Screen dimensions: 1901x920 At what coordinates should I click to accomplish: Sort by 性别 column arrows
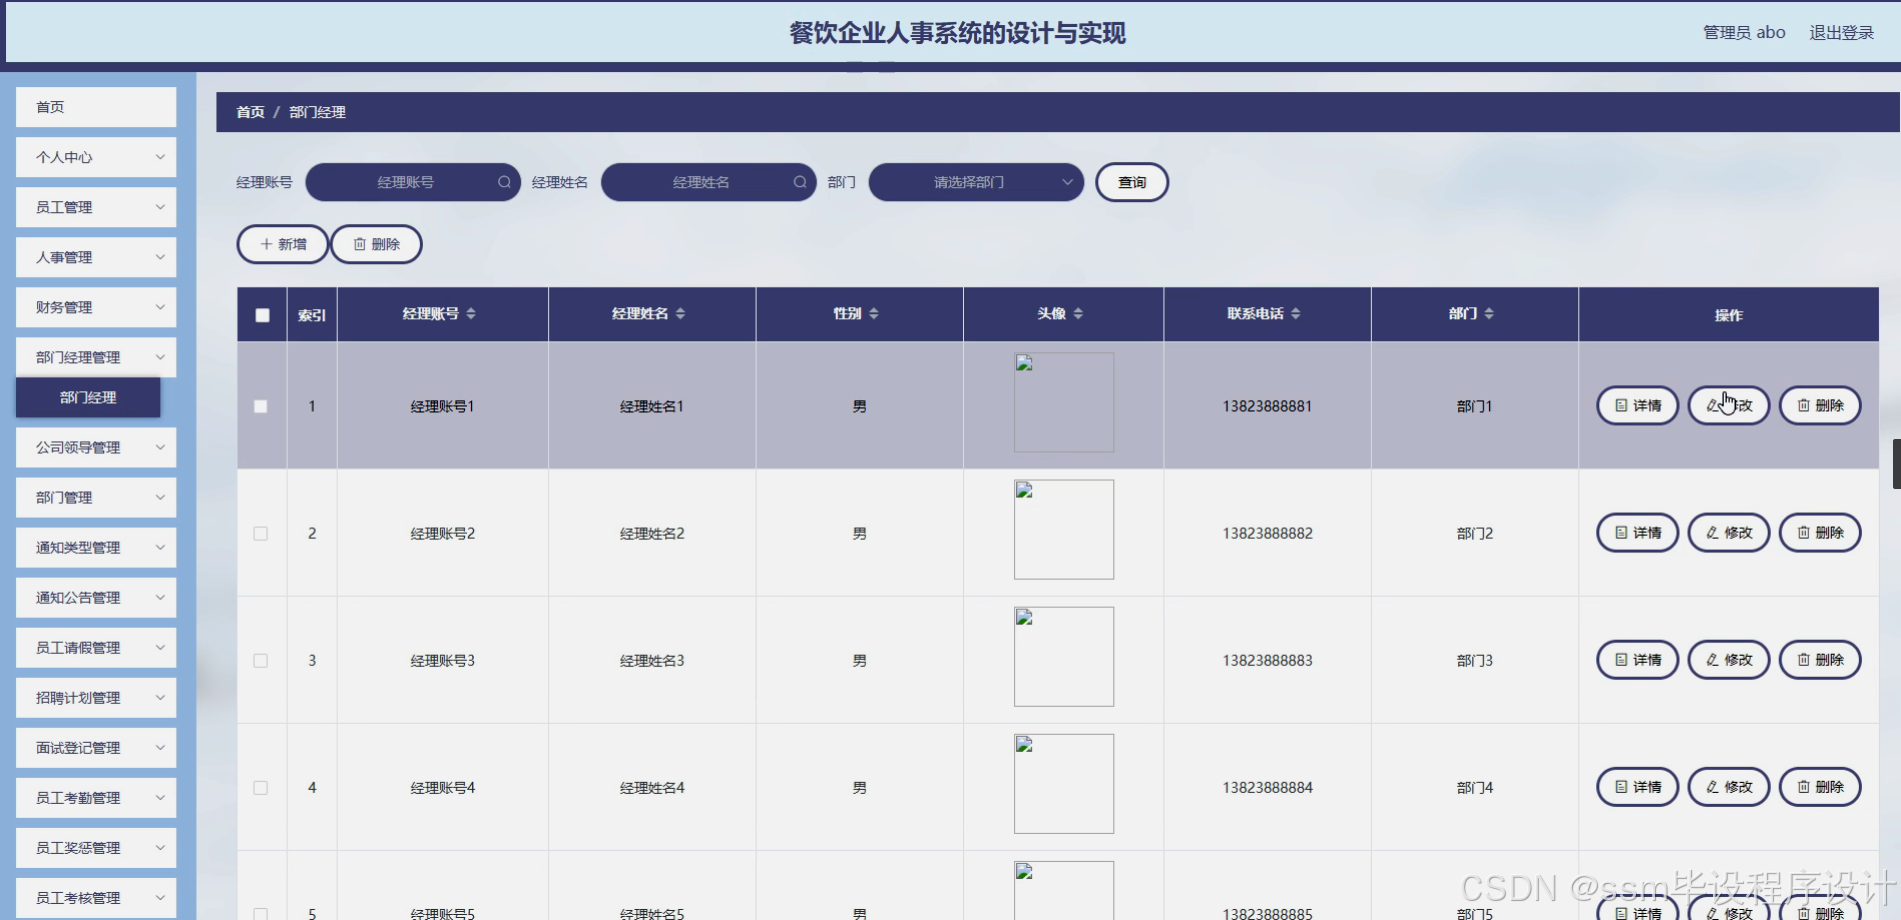coord(873,314)
